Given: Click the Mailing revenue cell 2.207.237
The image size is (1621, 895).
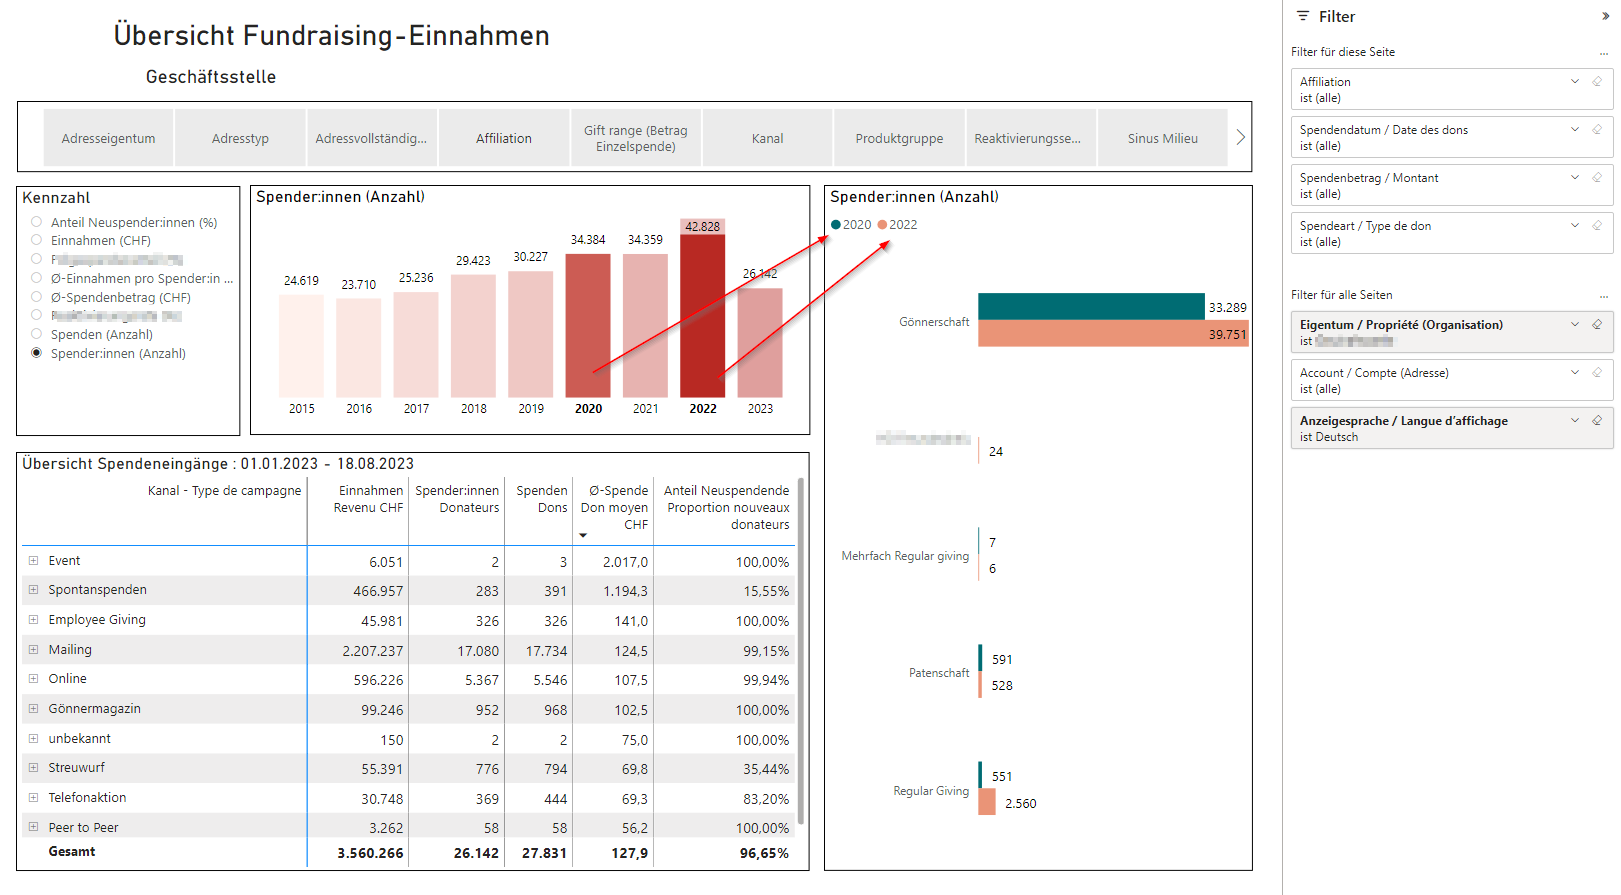Looking at the screenshot, I should (372, 651).
